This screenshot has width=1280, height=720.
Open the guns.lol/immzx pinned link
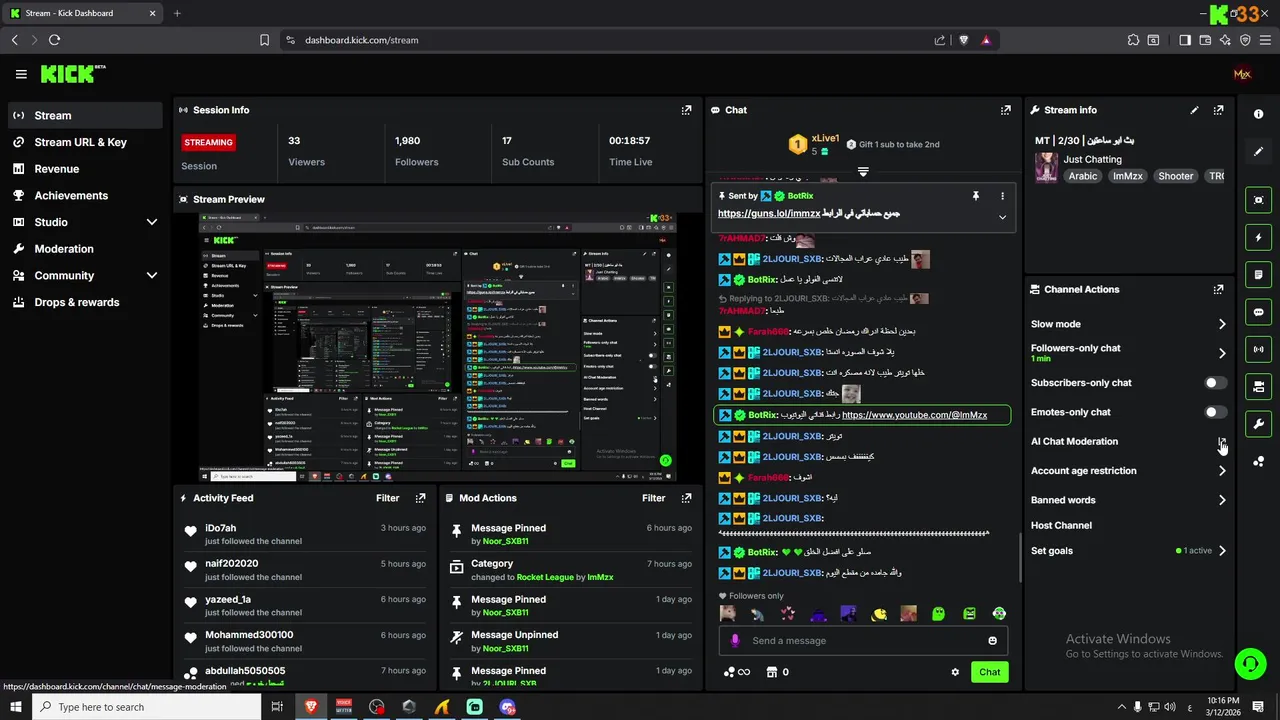point(769,214)
